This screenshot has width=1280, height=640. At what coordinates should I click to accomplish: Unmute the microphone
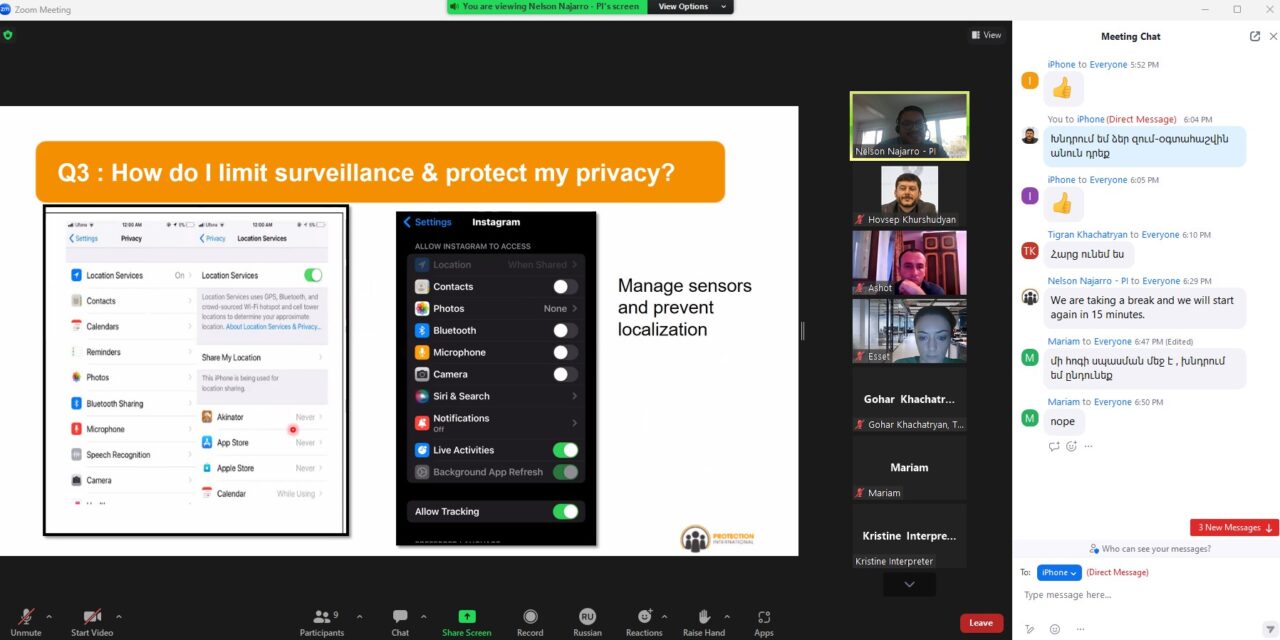pos(26,617)
